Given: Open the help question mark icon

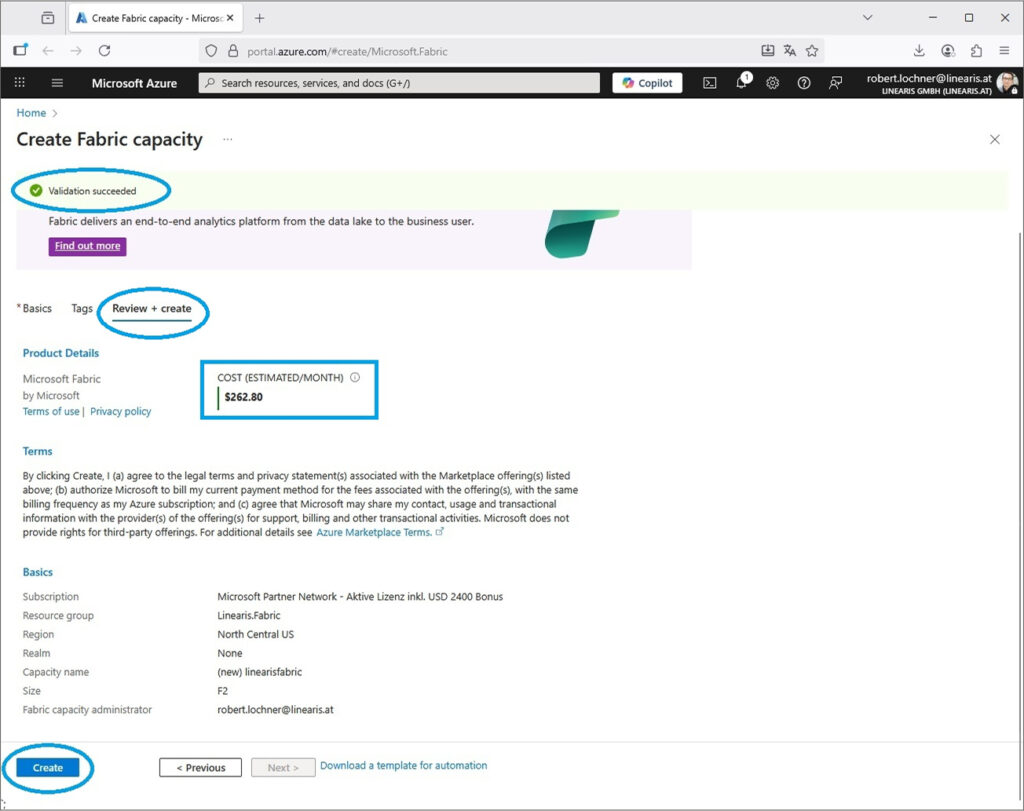Looking at the screenshot, I should [x=804, y=83].
